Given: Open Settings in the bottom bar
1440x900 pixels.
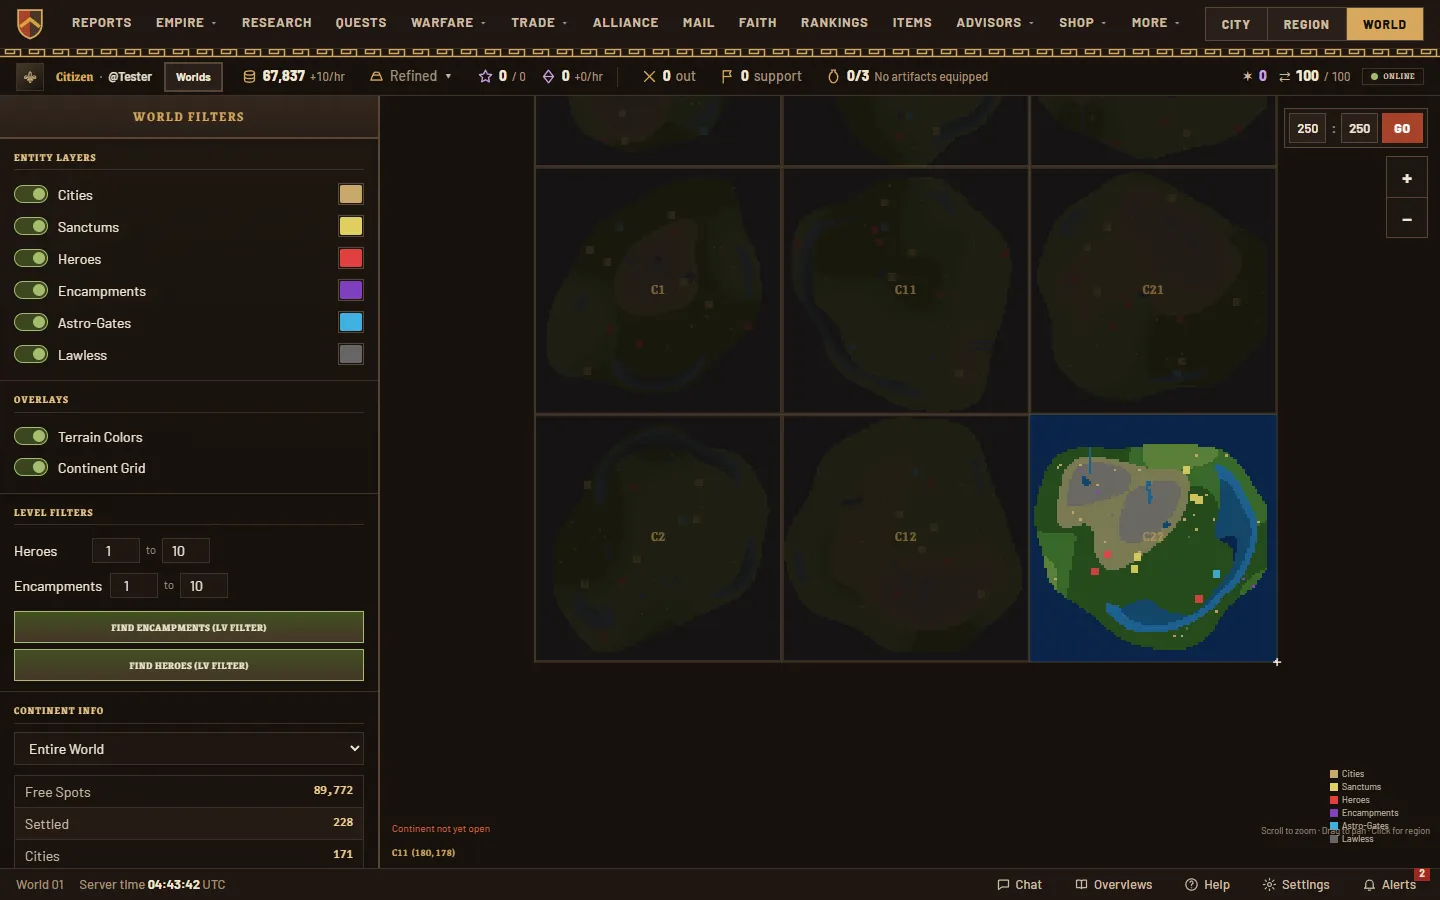Looking at the screenshot, I should [x=1296, y=885].
